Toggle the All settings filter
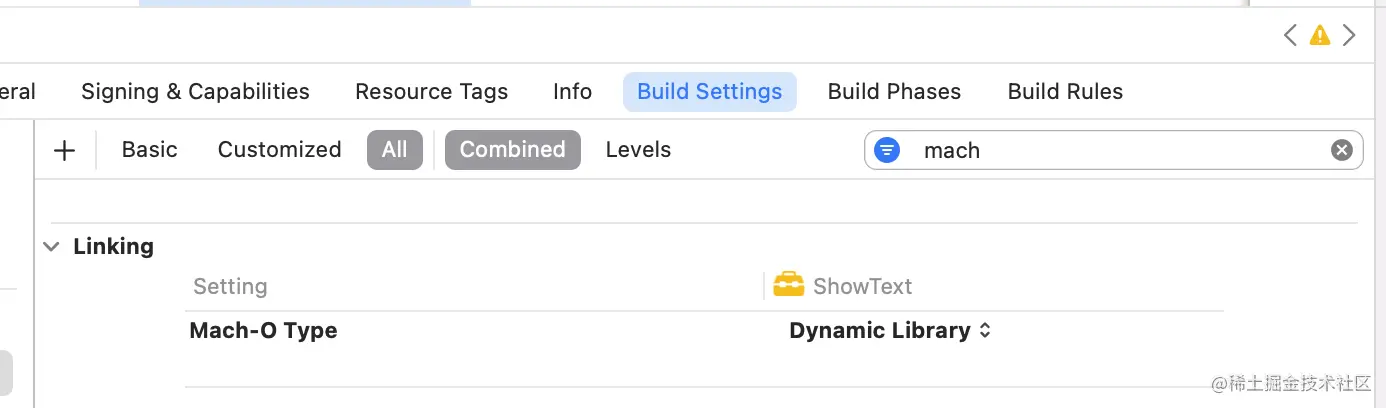 394,150
